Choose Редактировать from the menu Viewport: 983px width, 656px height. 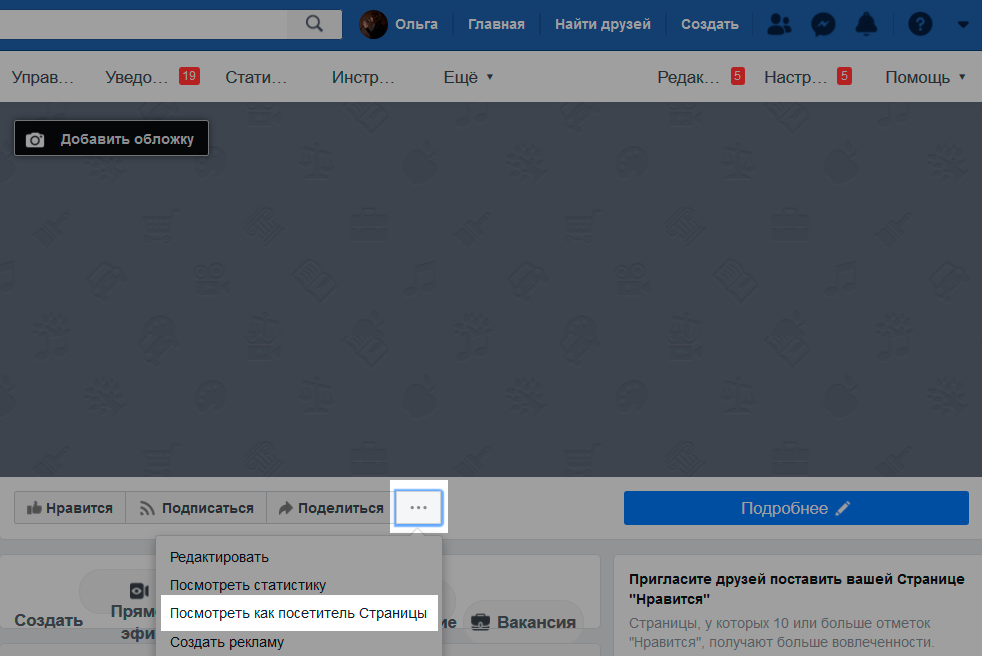pos(219,557)
